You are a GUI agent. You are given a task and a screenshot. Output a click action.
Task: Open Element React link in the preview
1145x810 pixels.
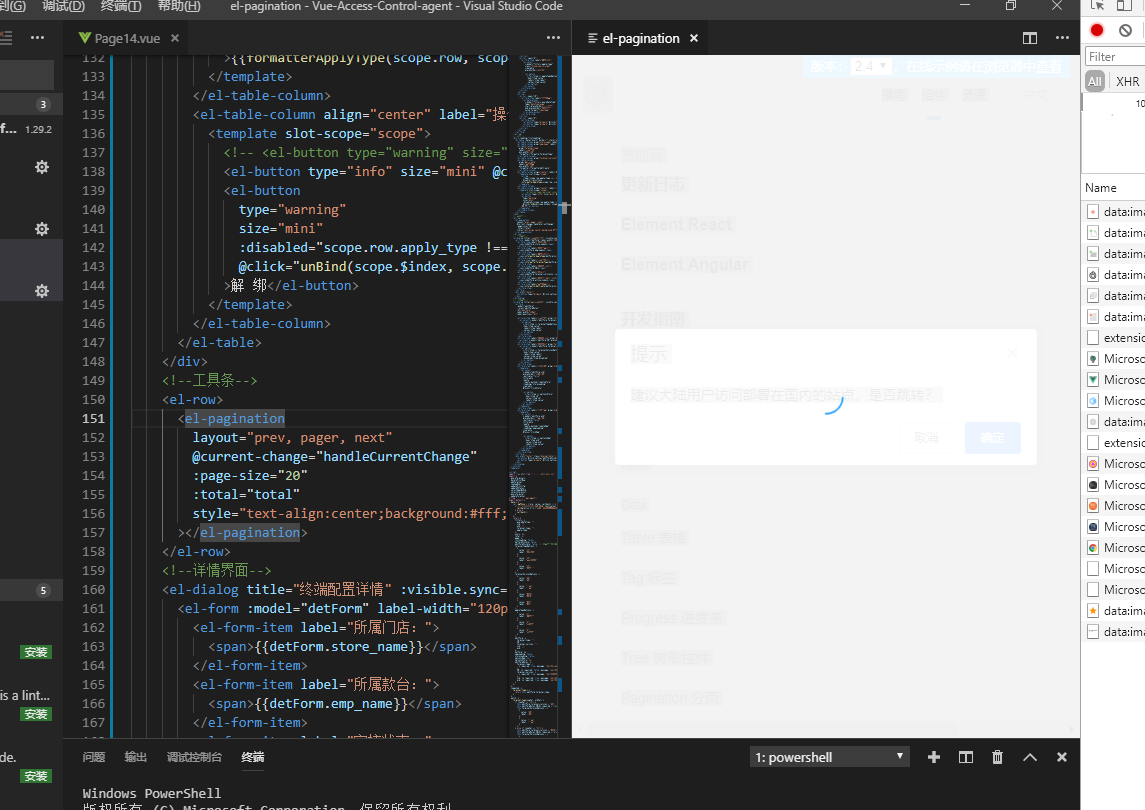[x=676, y=224]
